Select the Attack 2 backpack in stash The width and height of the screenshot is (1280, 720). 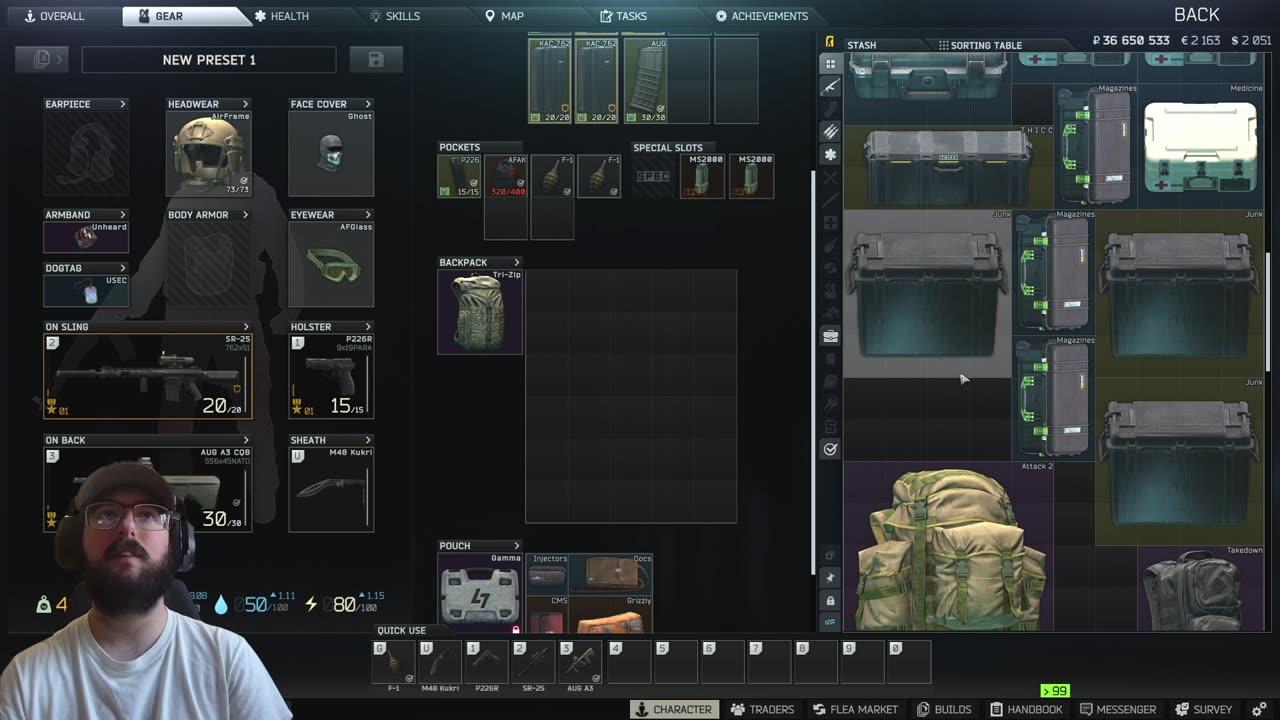tap(948, 546)
